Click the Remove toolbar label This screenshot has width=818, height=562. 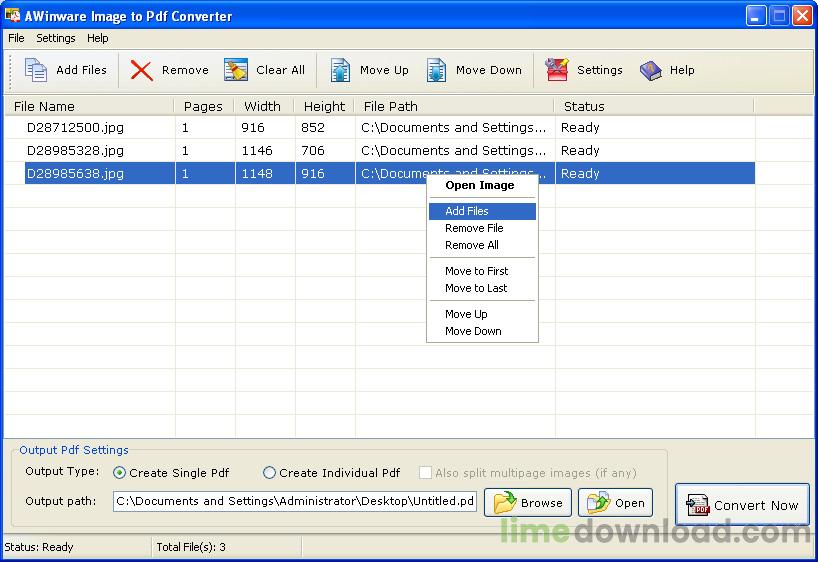click(185, 70)
